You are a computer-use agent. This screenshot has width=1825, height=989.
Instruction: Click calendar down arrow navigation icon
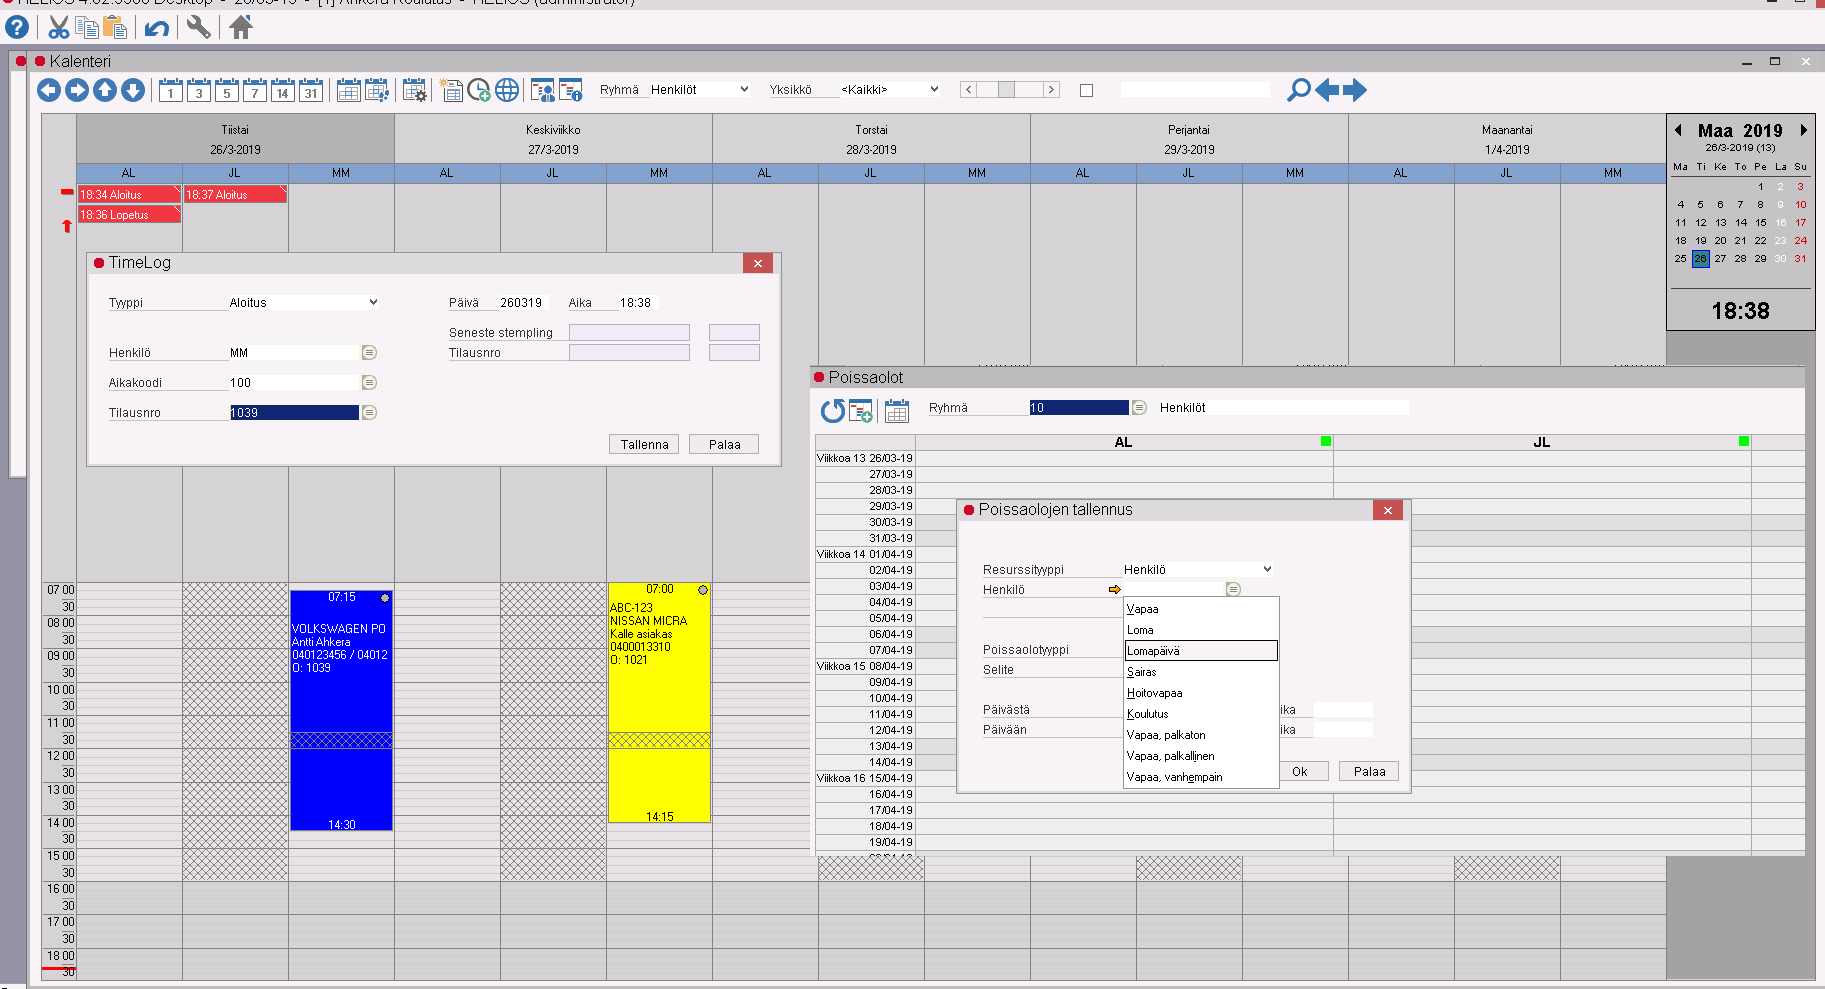pyautogui.click(x=133, y=90)
